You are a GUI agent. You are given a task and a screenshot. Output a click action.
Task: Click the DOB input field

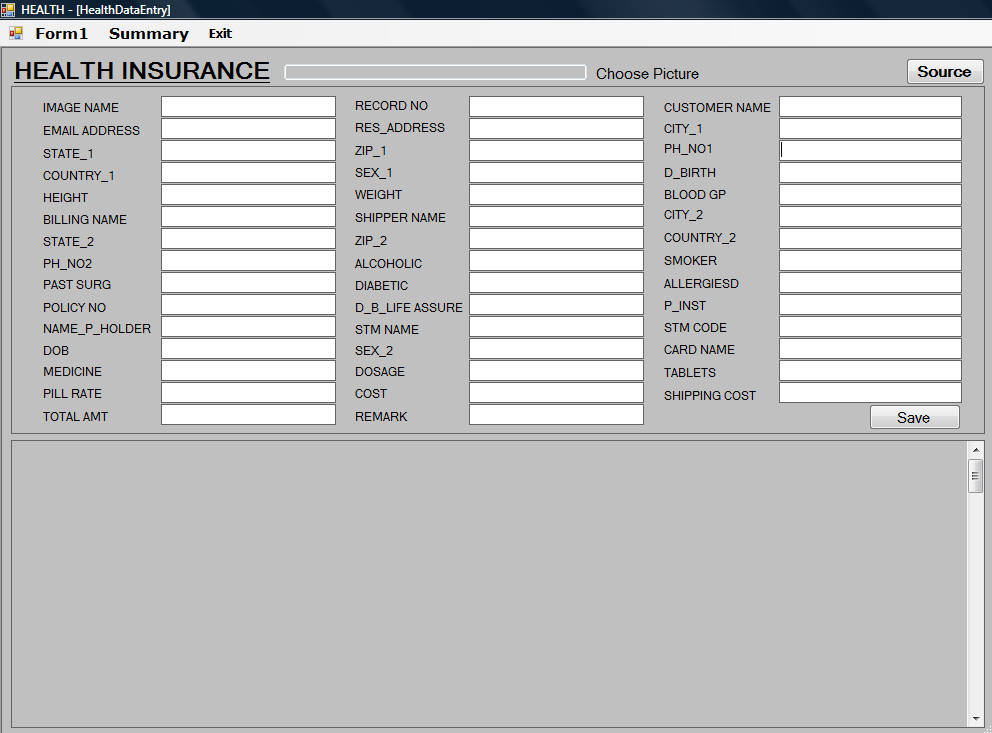pyautogui.click(x=248, y=348)
